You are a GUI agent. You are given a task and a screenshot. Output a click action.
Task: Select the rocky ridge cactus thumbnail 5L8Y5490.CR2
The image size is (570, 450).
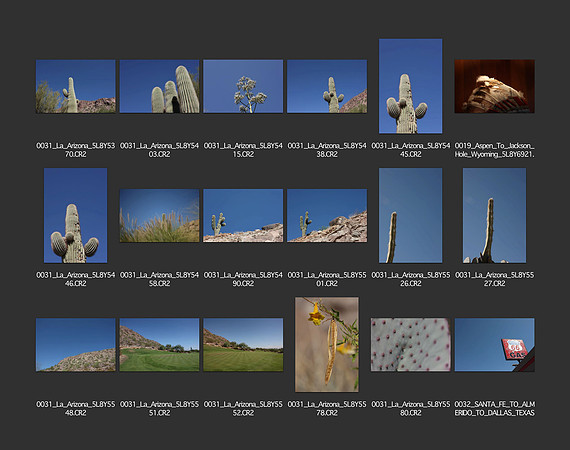click(243, 216)
